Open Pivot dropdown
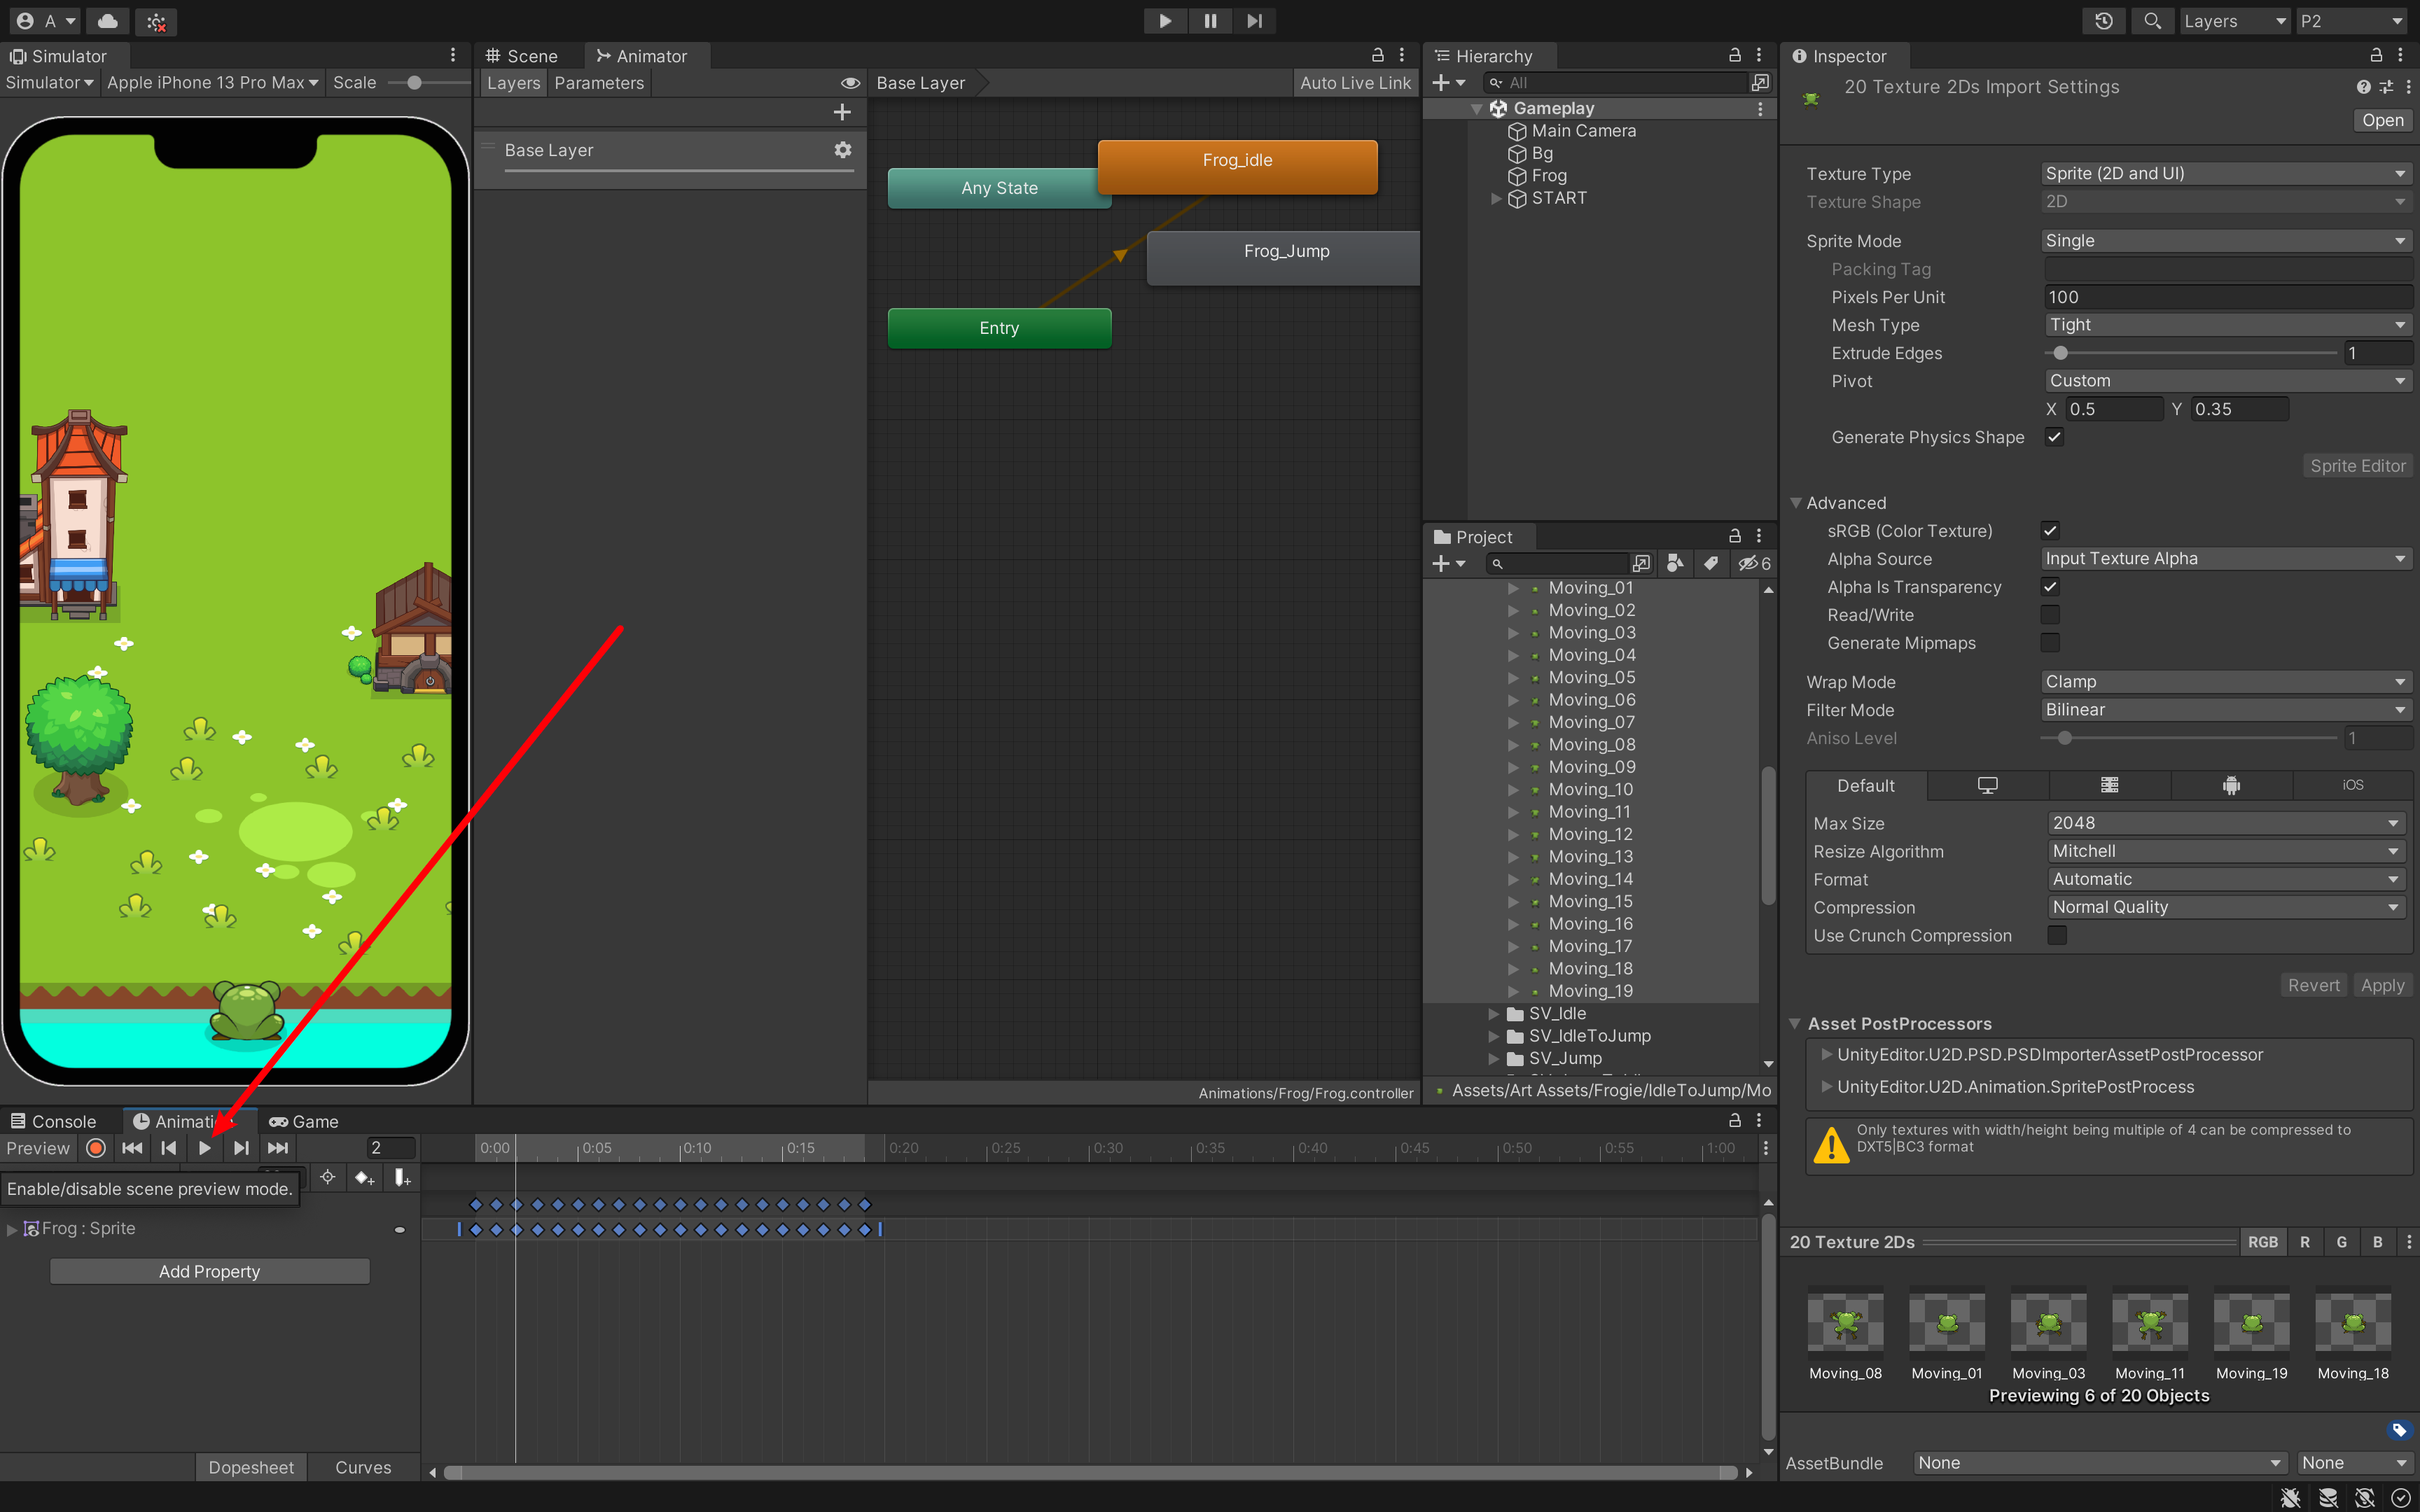 tap(2228, 381)
